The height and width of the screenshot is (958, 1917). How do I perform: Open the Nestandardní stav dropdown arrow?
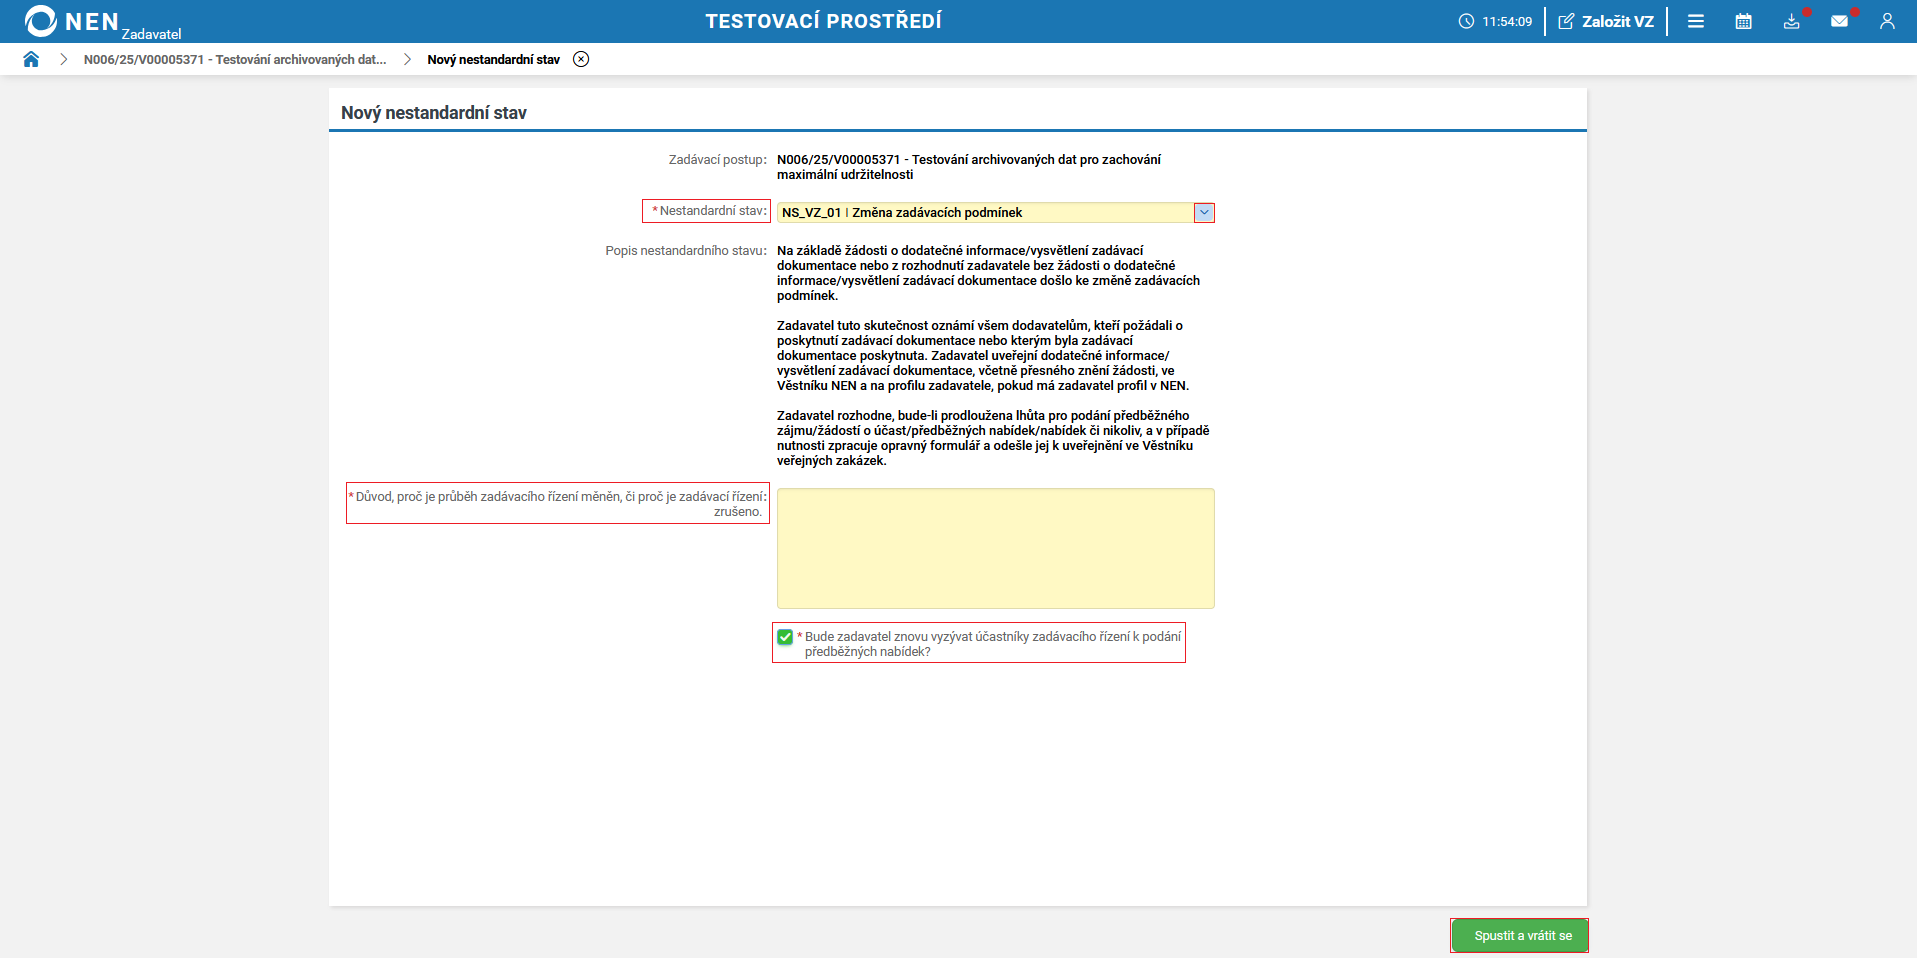[x=1203, y=212]
